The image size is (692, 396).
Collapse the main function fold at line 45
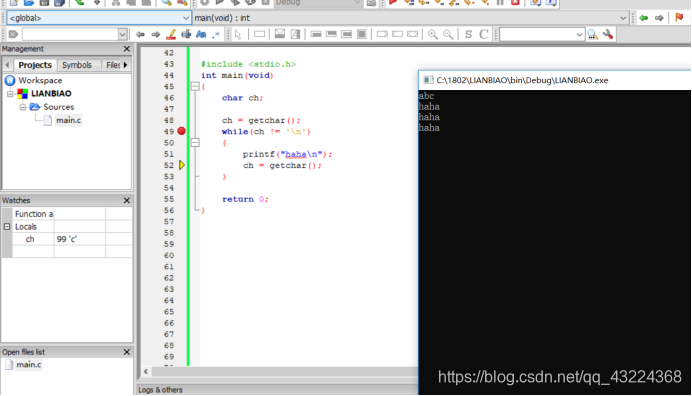click(195, 87)
